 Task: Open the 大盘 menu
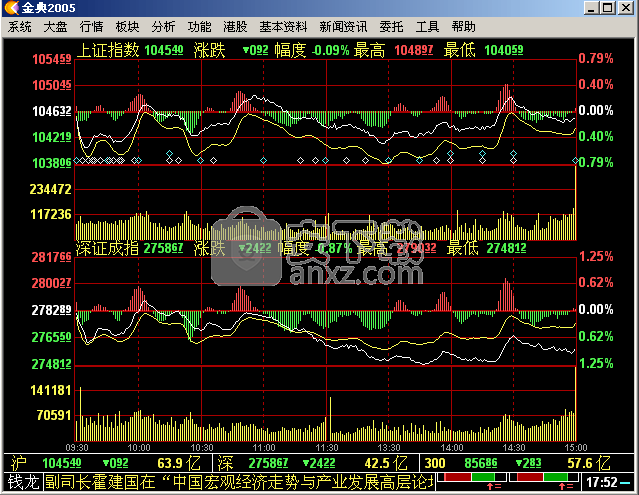[55, 27]
